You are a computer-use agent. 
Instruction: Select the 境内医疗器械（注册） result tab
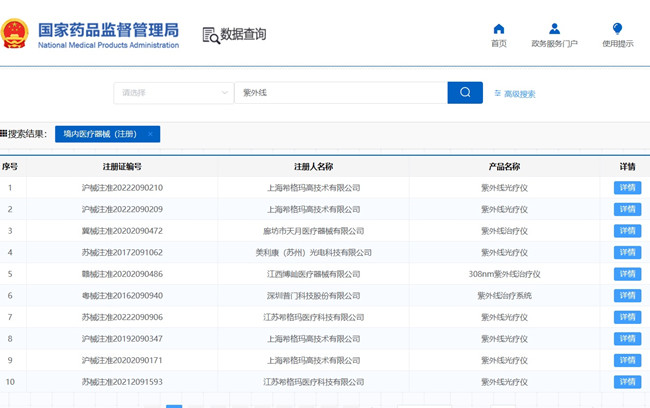(x=100, y=134)
